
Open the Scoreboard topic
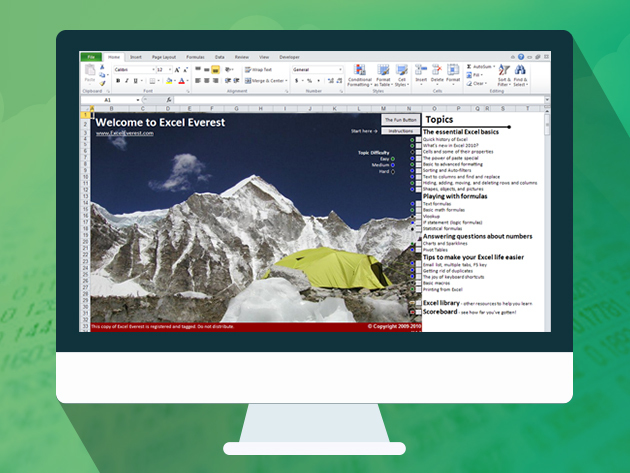point(440,312)
